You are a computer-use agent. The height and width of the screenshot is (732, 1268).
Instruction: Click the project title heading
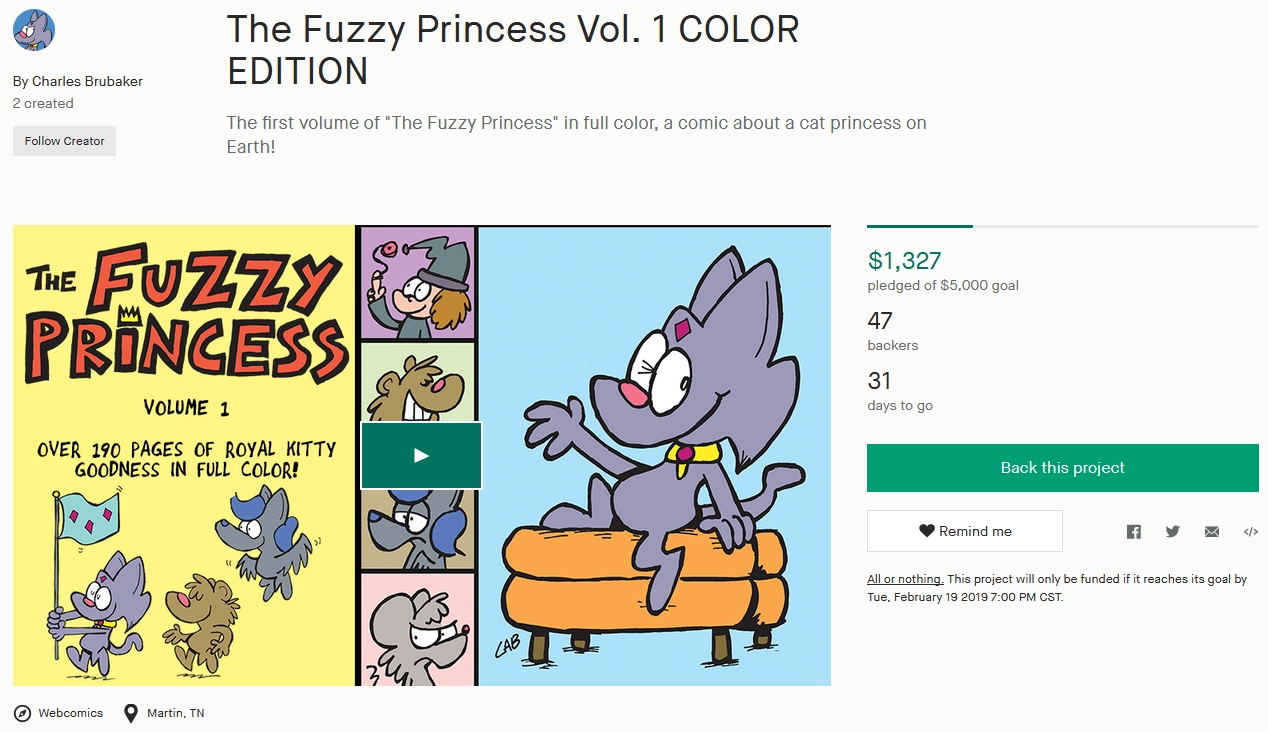coord(512,50)
